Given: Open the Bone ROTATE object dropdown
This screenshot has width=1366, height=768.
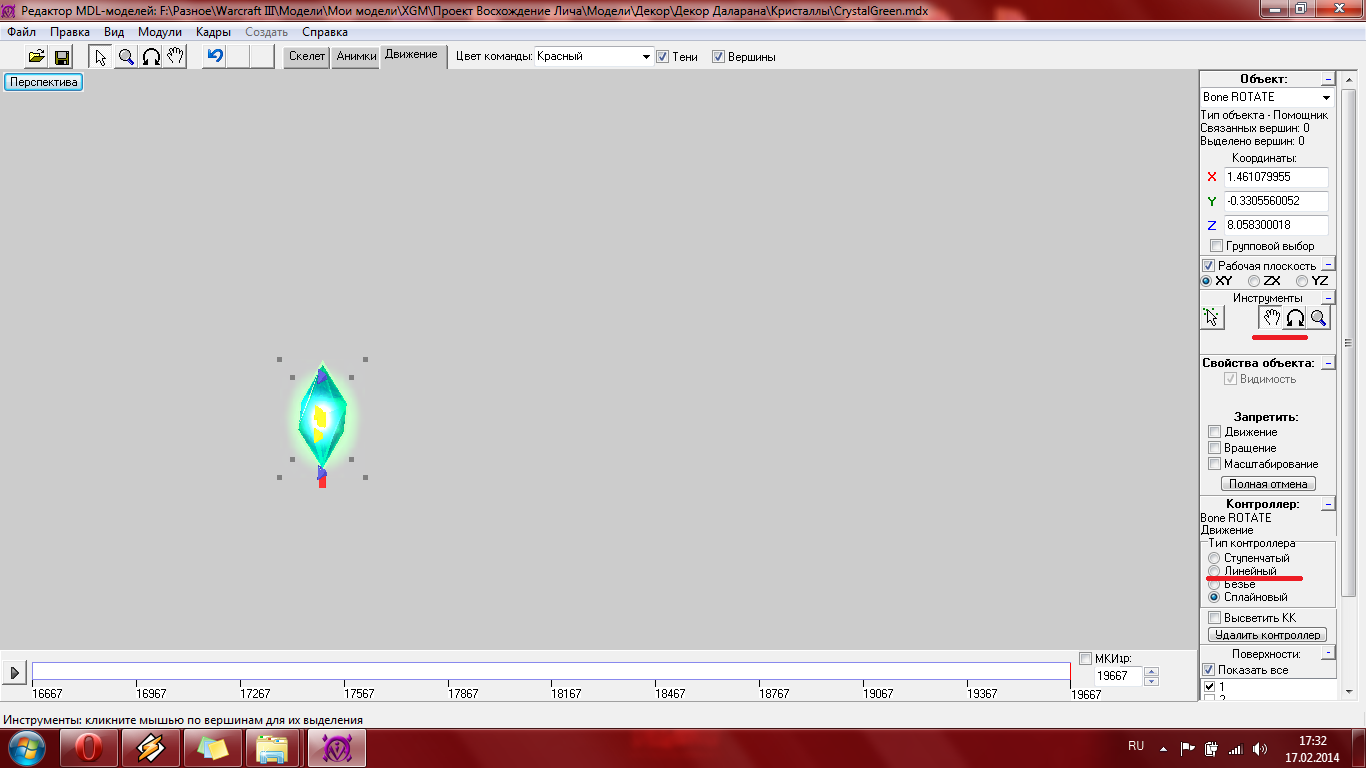Looking at the screenshot, I should [x=1267, y=97].
